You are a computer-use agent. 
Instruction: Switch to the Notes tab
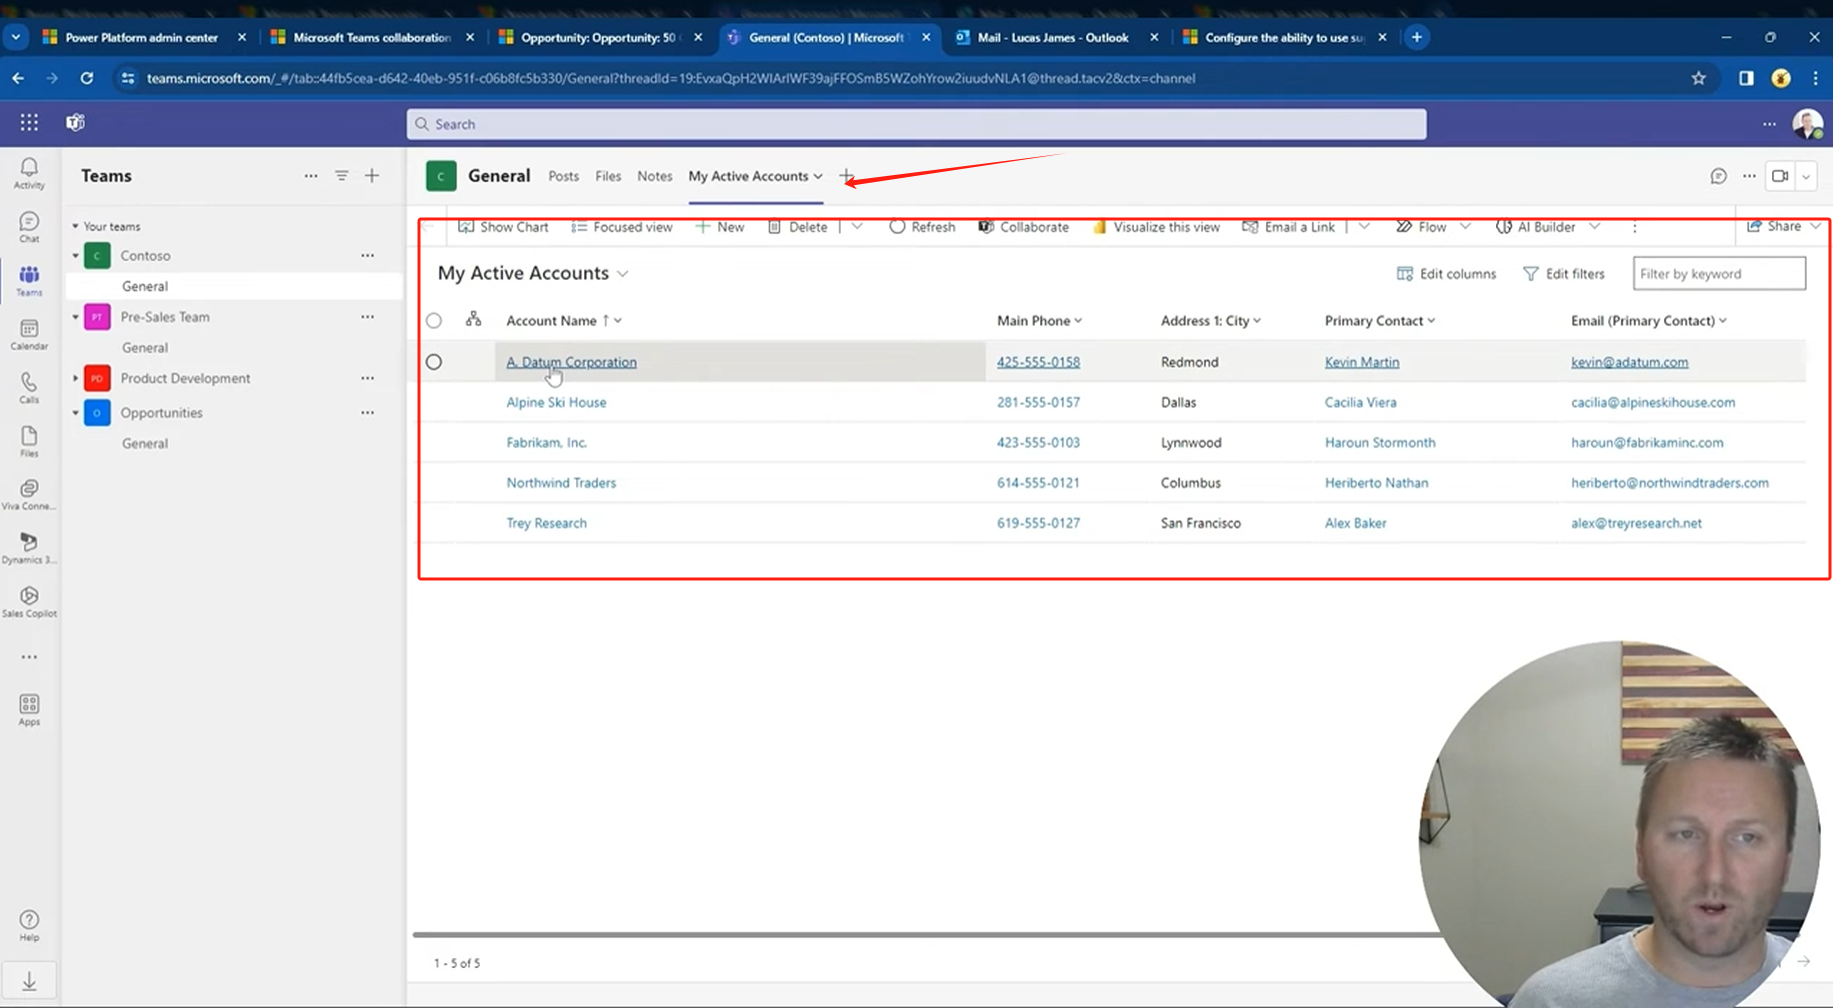pyautogui.click(x=655, y=176)
